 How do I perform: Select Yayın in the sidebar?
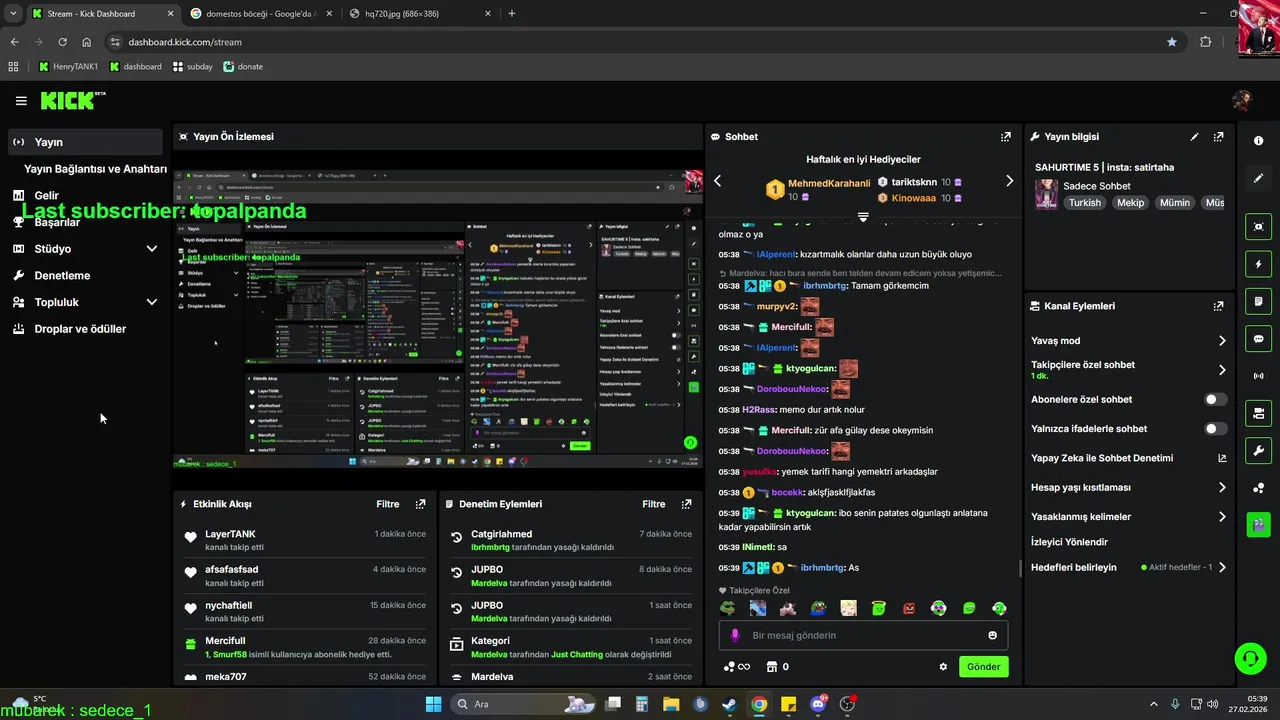coord(85,142)
